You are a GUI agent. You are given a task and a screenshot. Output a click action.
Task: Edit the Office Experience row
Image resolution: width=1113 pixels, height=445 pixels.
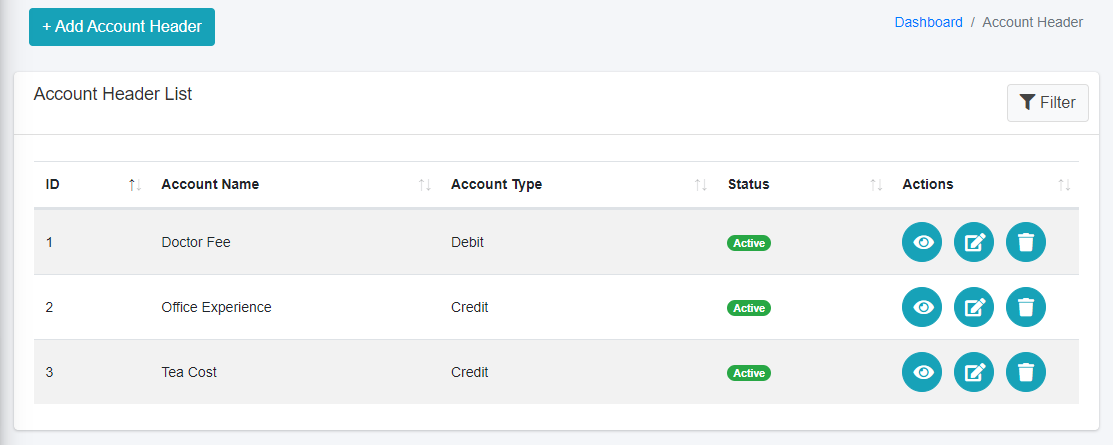coord(974,307)
